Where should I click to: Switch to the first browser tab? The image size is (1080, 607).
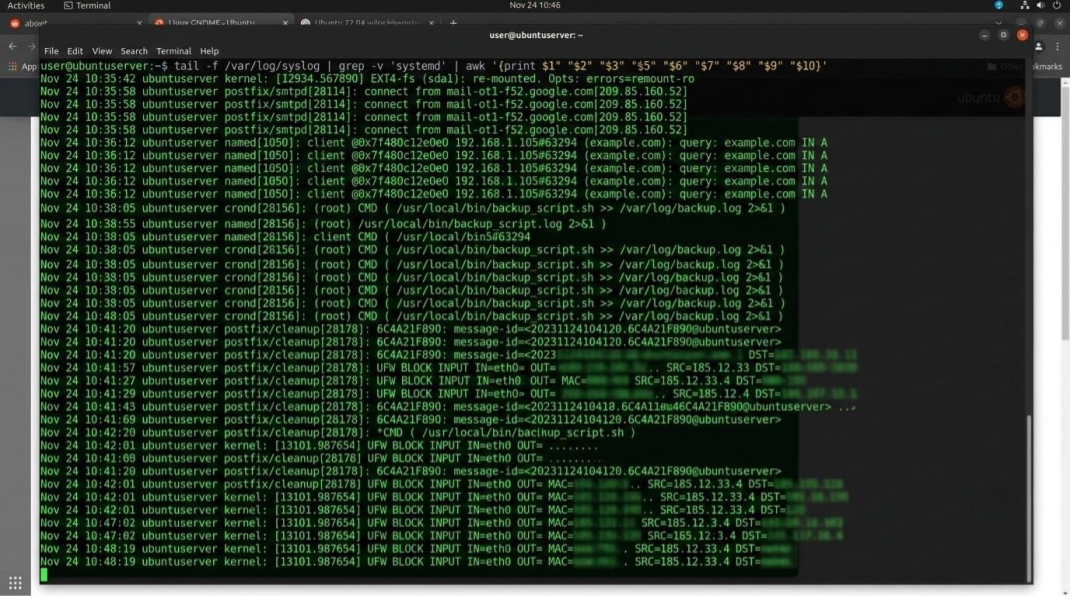point(74,23)
